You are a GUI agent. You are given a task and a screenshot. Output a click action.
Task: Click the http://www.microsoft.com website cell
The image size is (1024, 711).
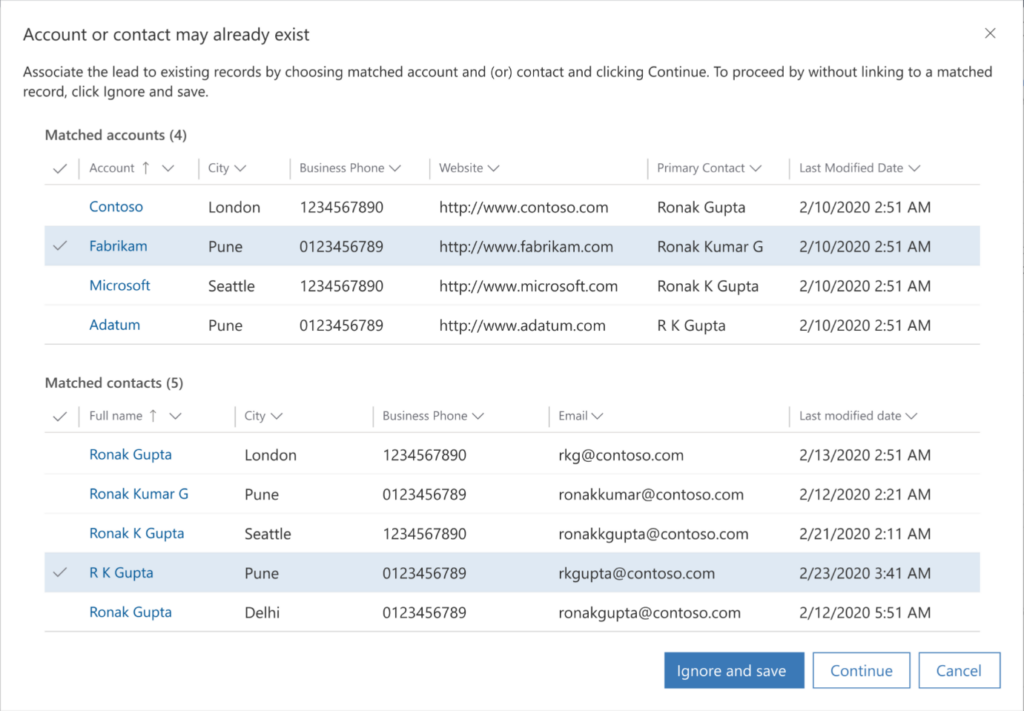[528, 286]
